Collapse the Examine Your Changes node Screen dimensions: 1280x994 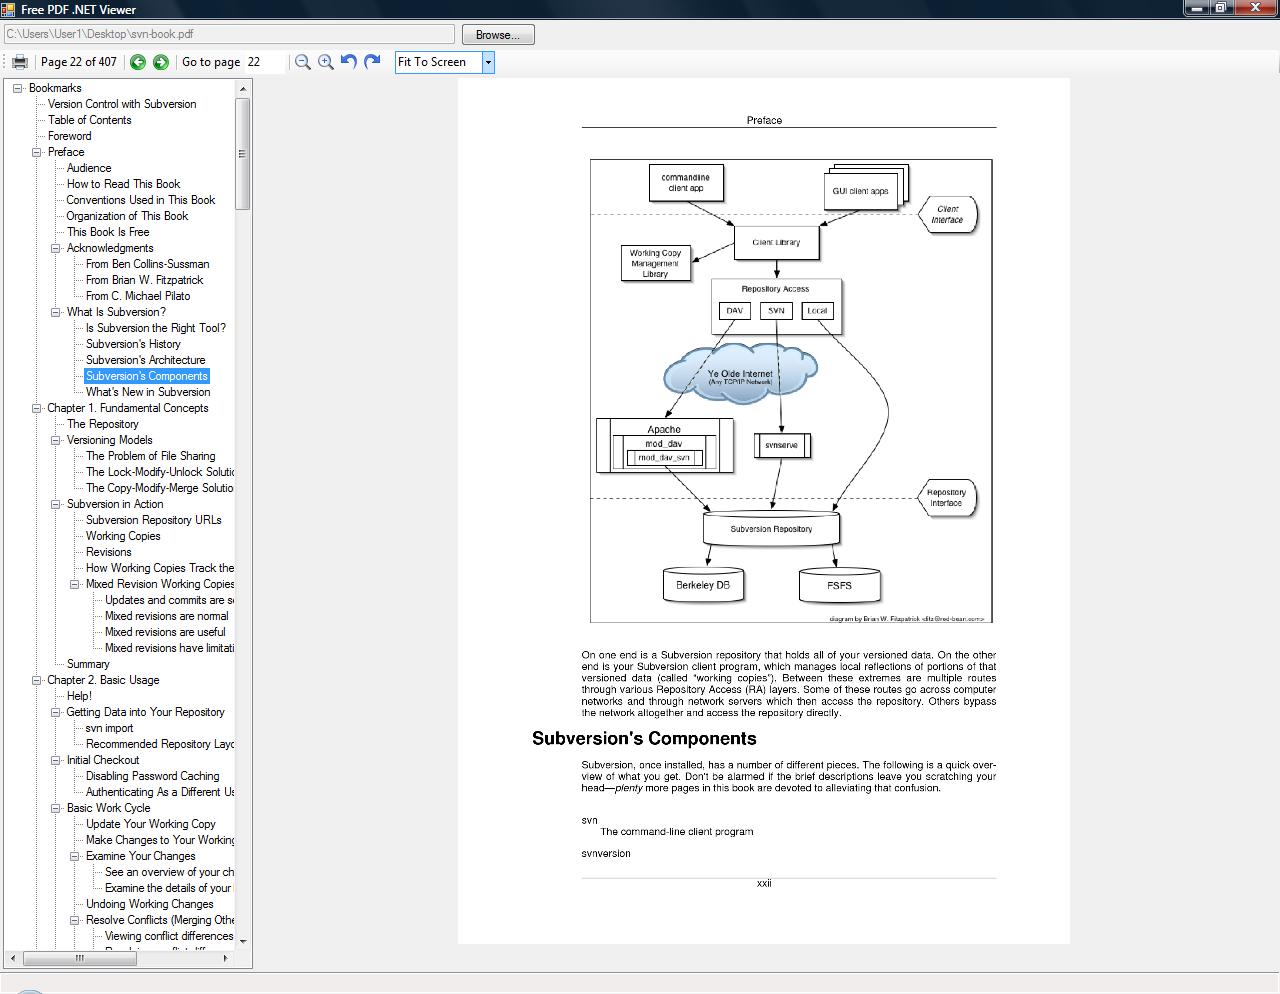[75, 856]
